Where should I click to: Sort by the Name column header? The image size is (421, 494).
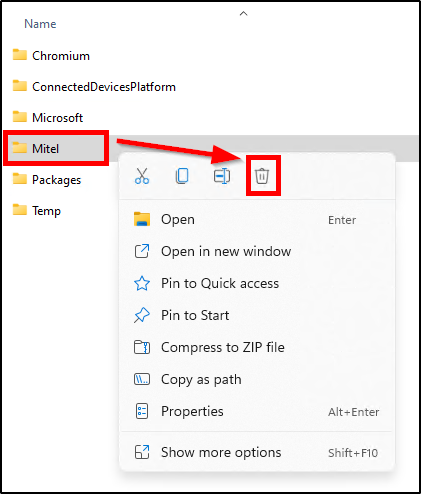40,24
